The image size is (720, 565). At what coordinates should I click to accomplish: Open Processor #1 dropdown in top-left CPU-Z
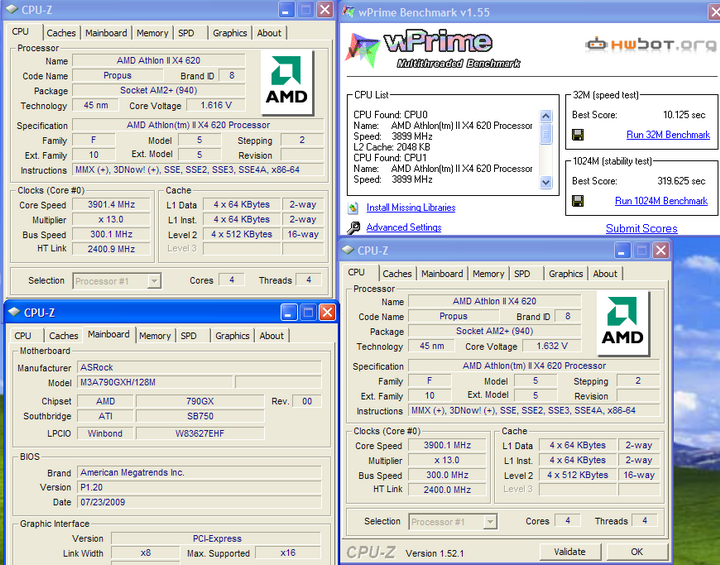click(154, 281)
